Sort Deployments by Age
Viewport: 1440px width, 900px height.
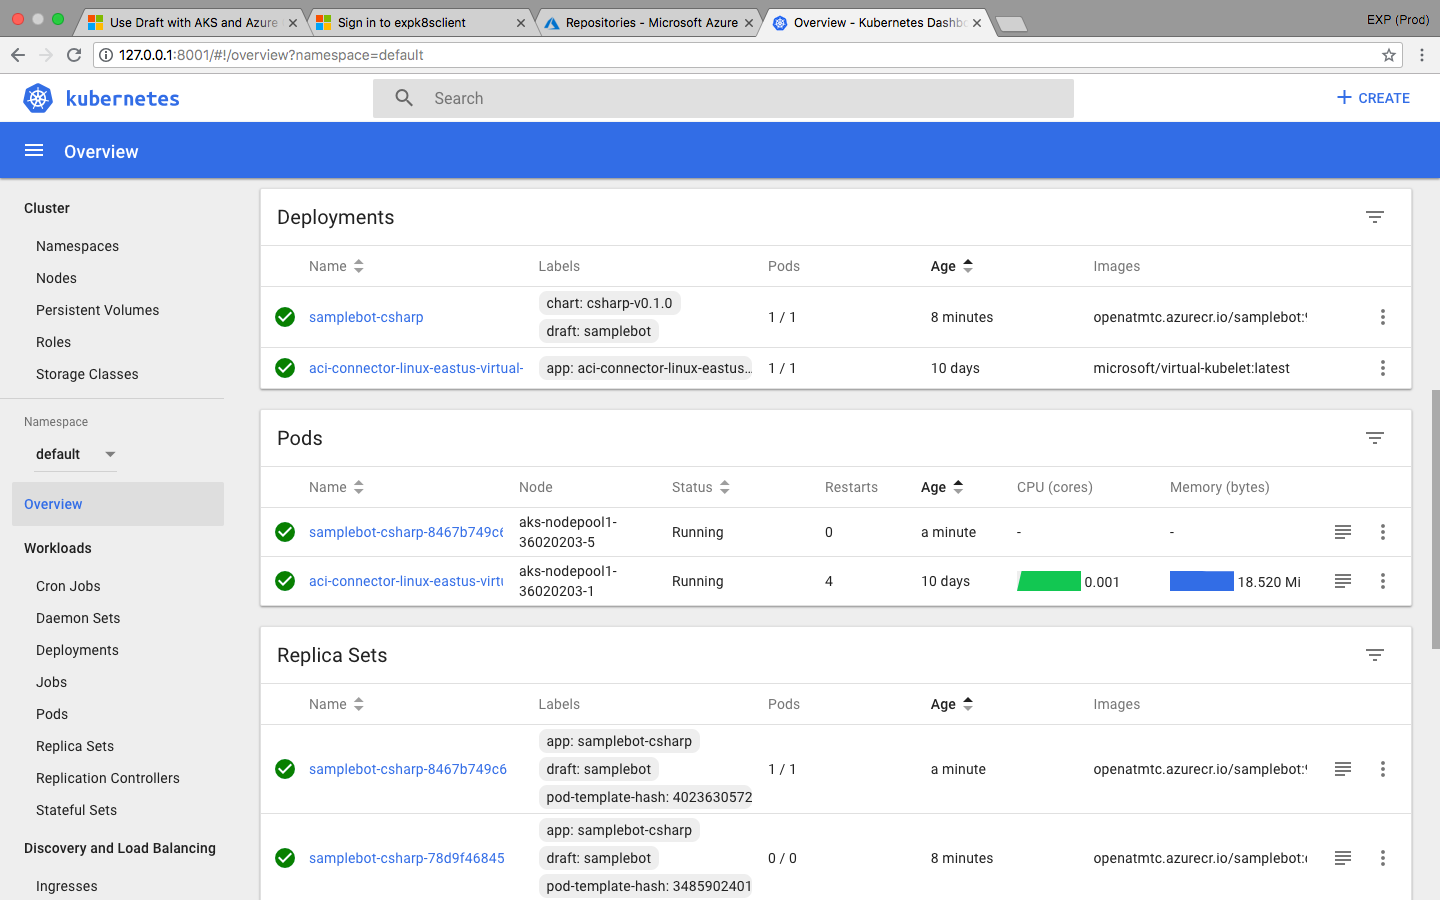pos(951,266)
